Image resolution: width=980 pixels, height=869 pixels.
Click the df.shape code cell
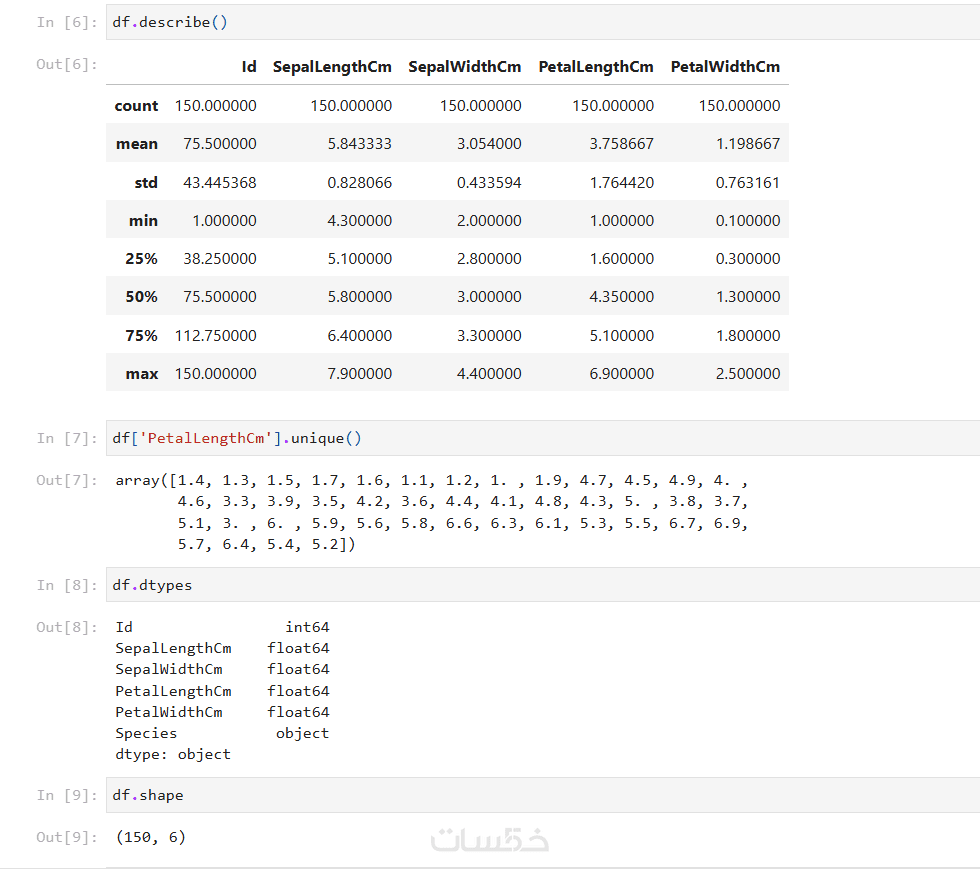[x=540, y=795]
